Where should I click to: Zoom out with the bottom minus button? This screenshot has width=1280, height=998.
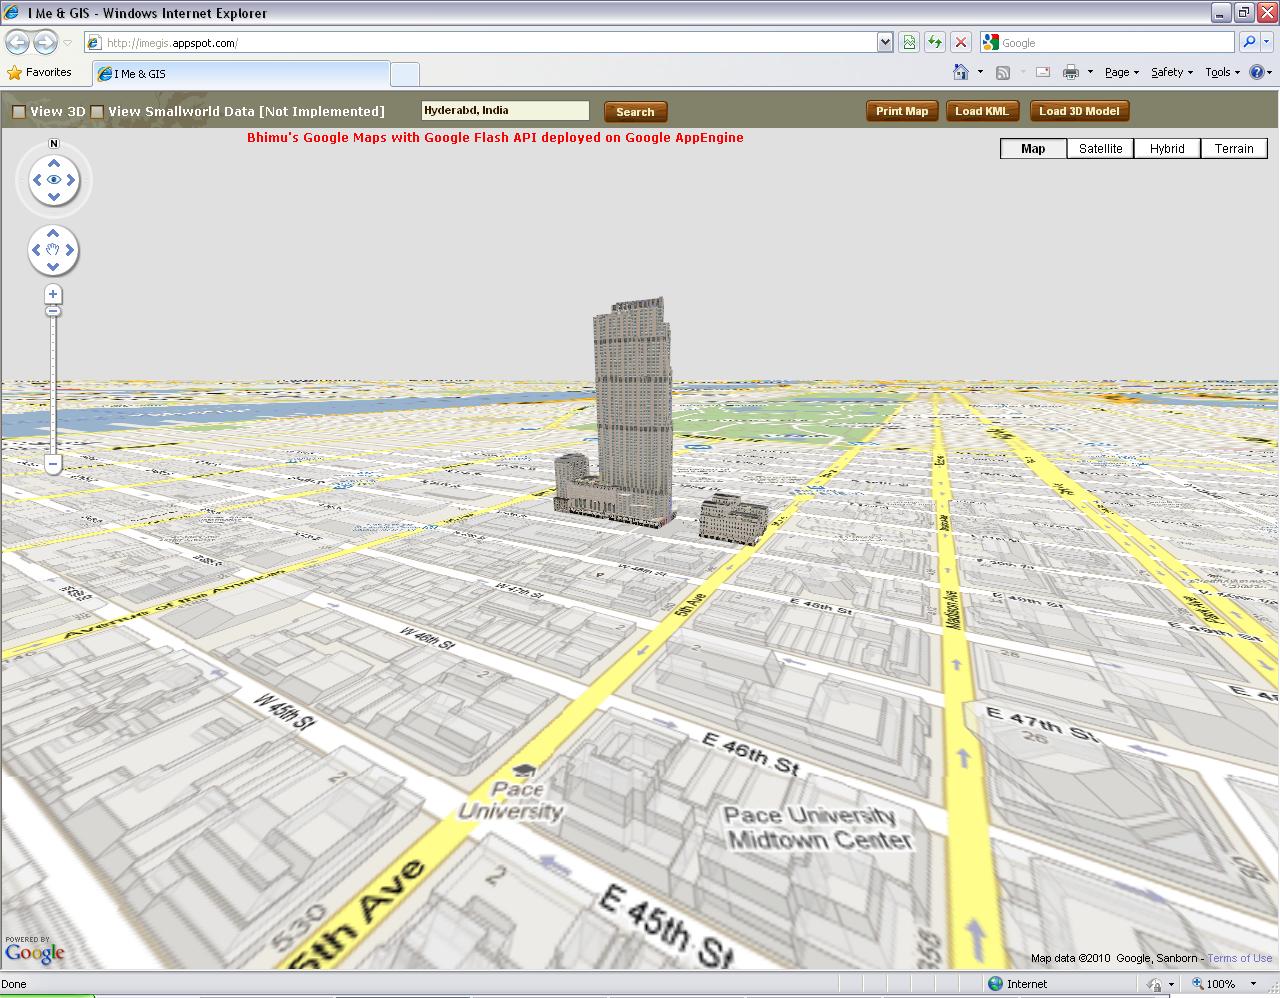click(53, 464)
